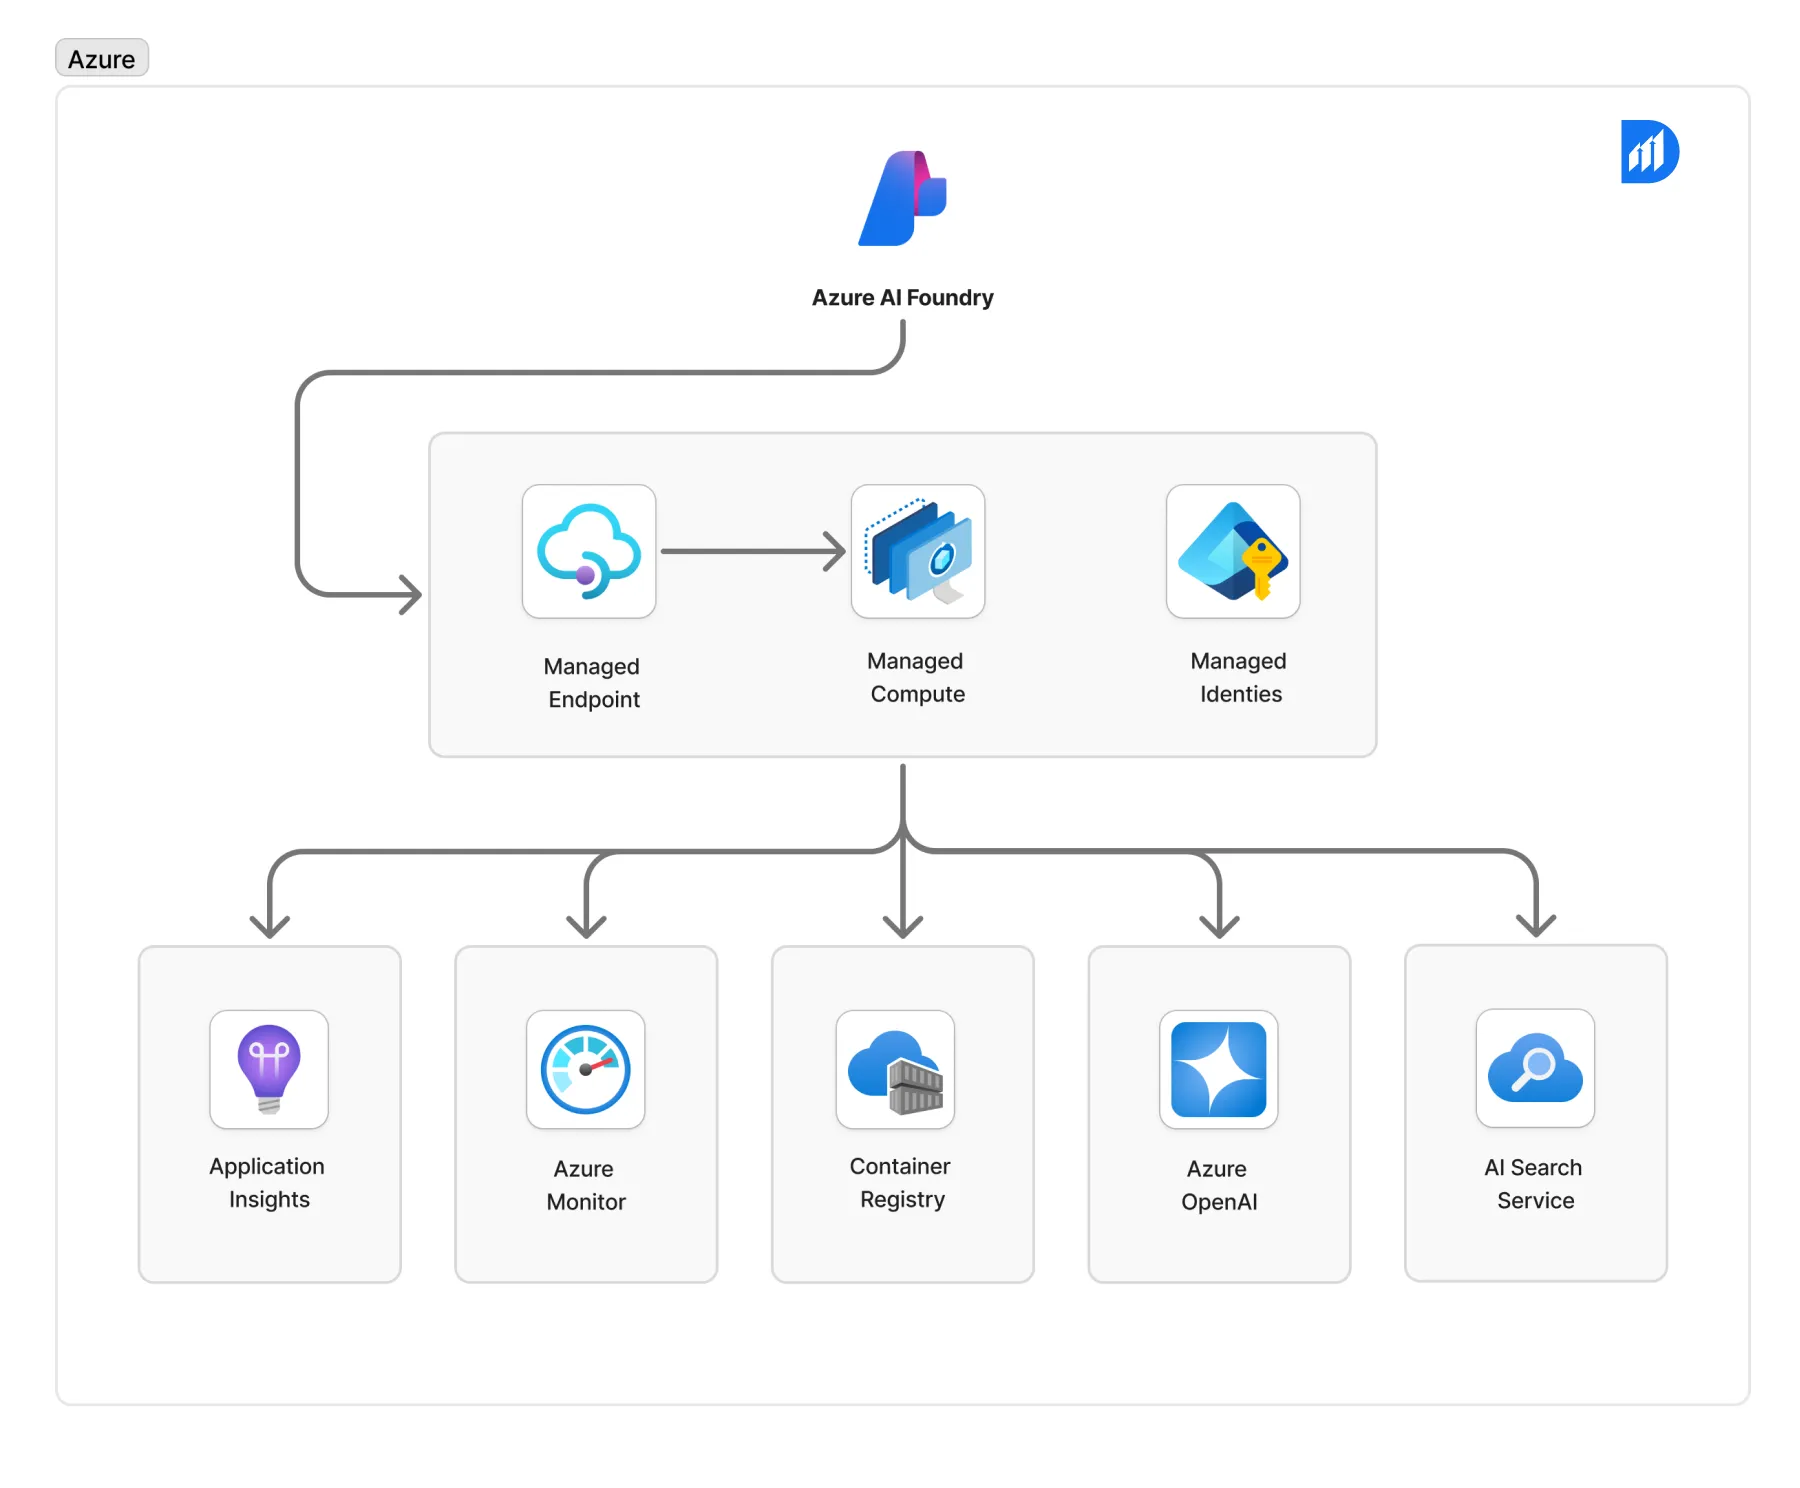Click the 'Azure Monitor' label
The width and height of the screenshot is (1800, 1488).
click(x=585, y=1185)
